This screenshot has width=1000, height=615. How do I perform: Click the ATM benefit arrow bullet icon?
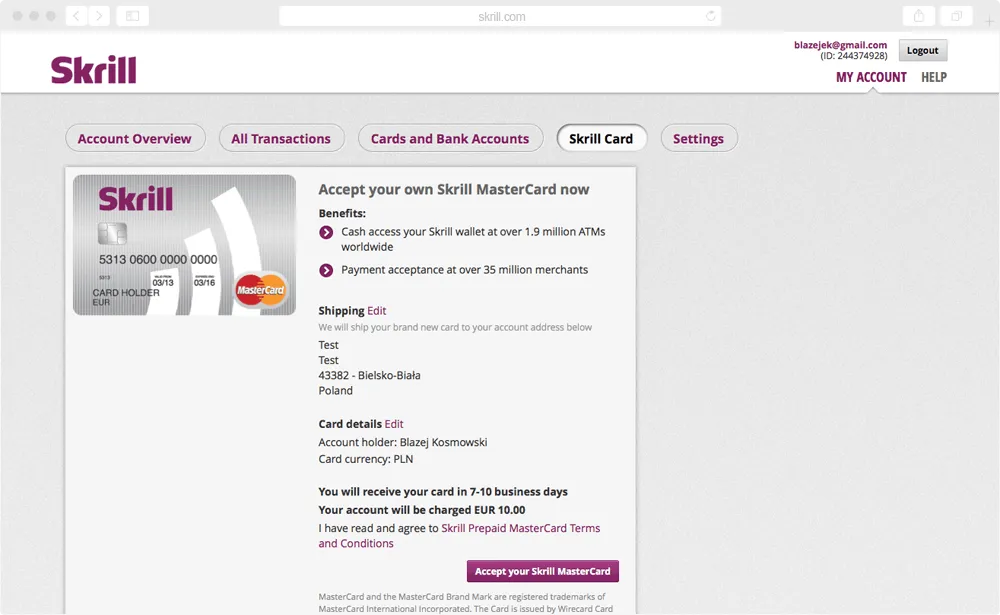point(326,232)
